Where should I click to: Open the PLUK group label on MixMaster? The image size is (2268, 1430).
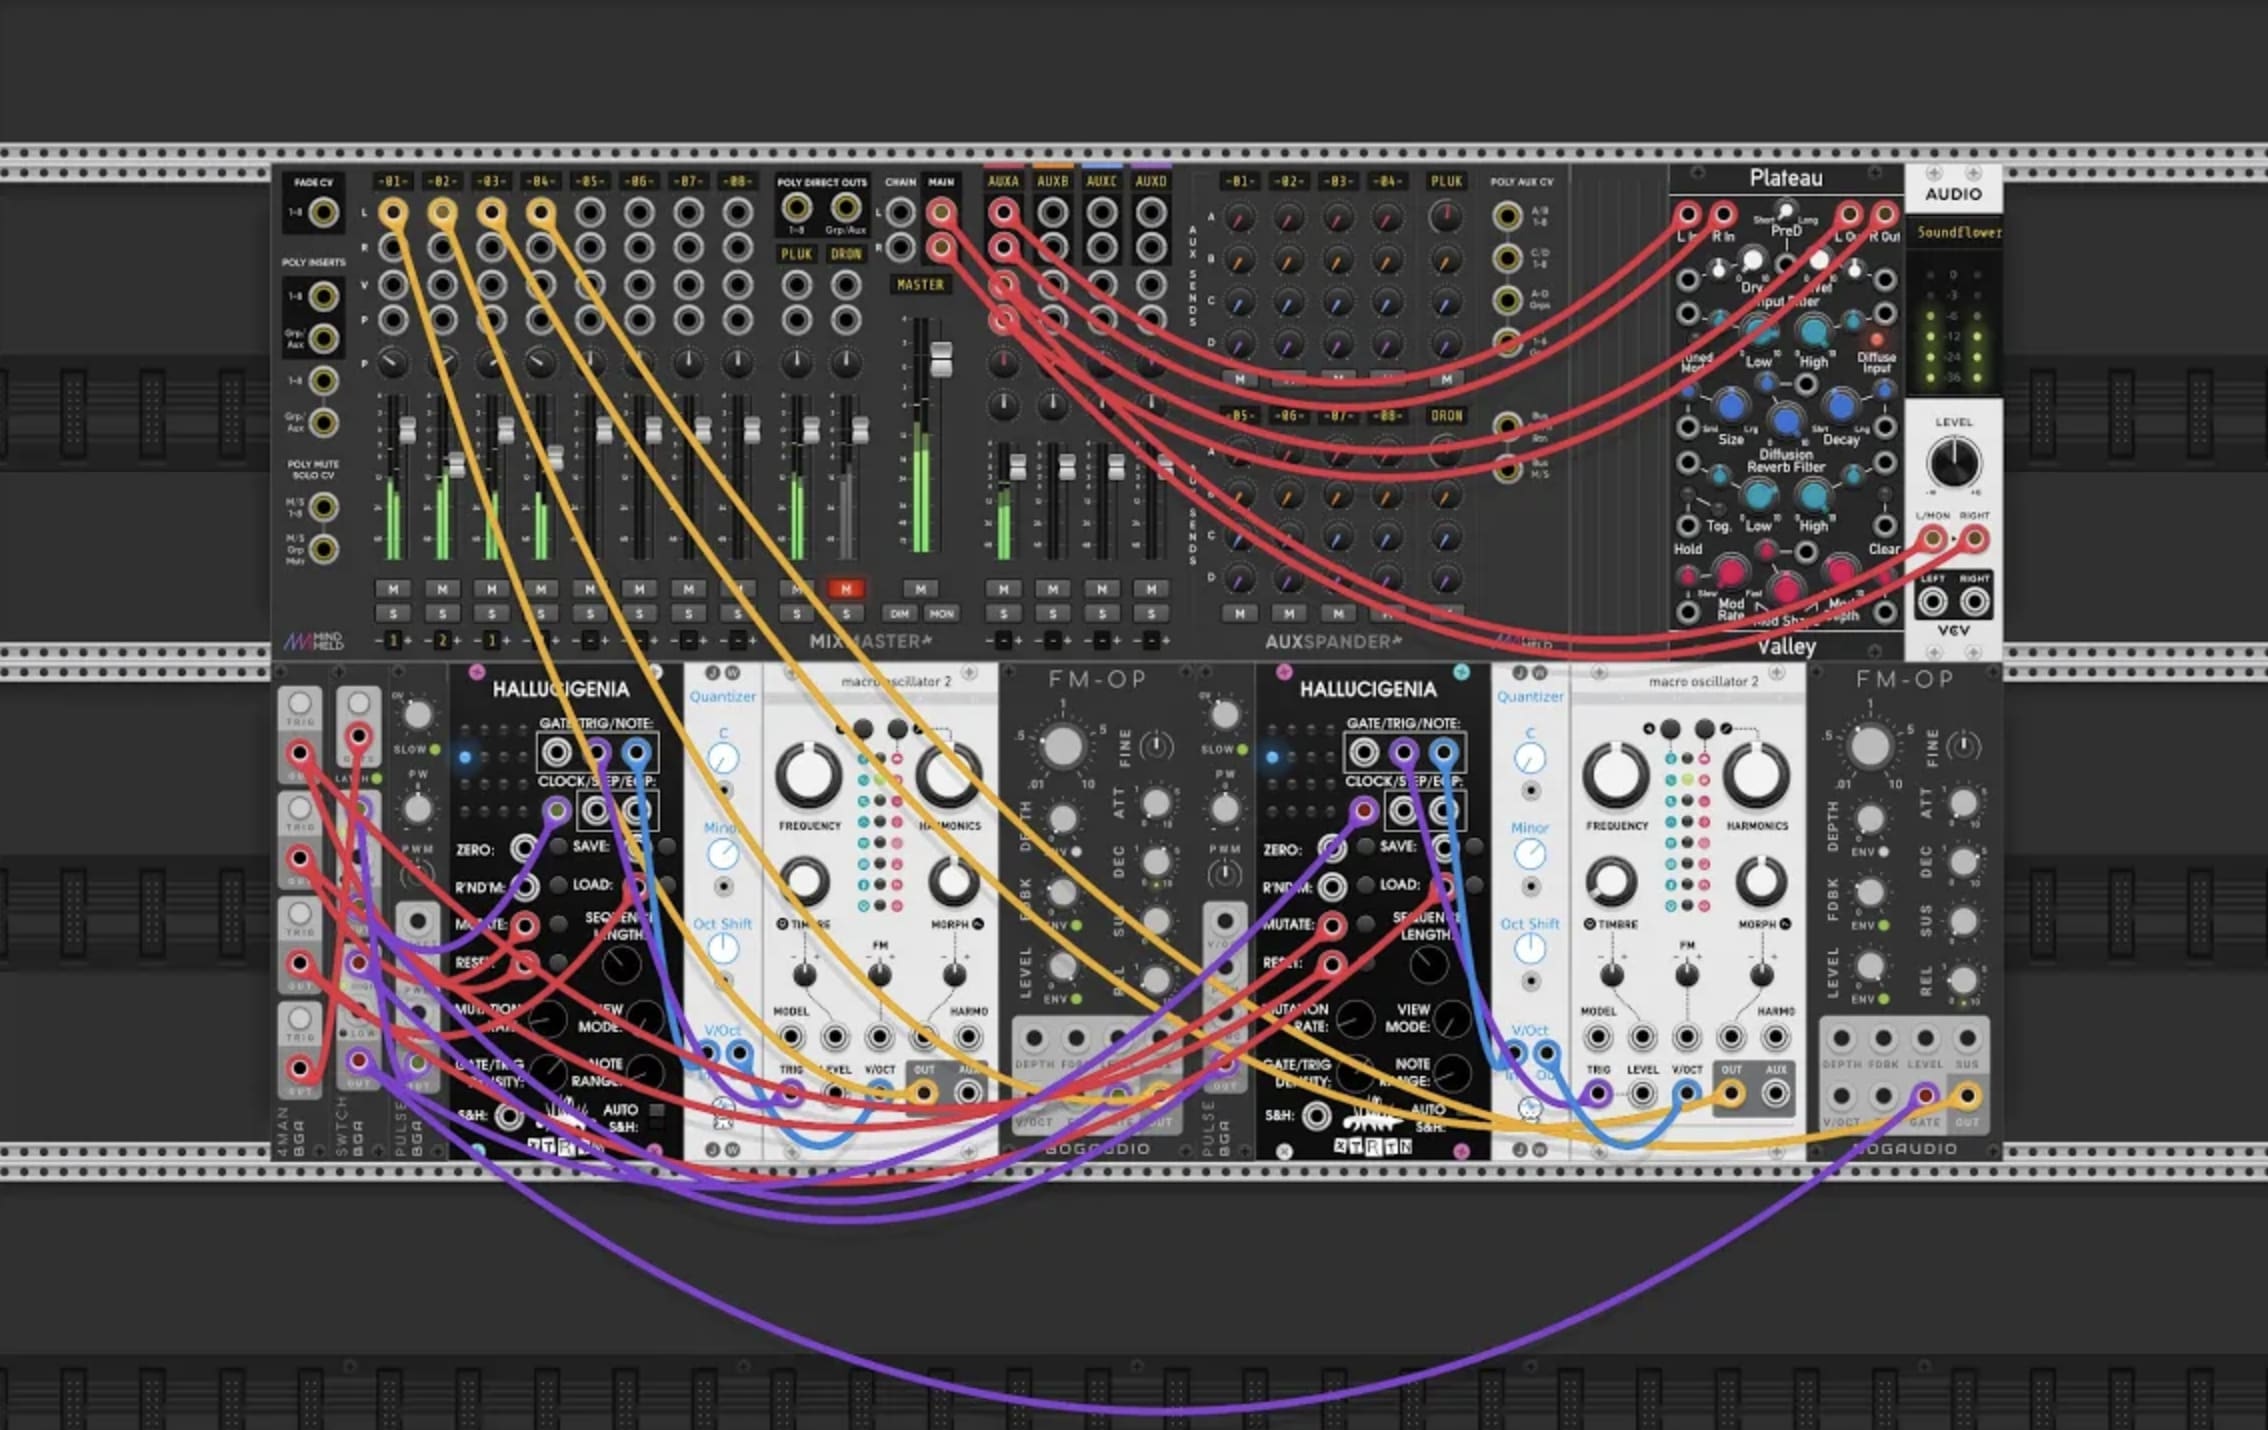coord(797,254)
